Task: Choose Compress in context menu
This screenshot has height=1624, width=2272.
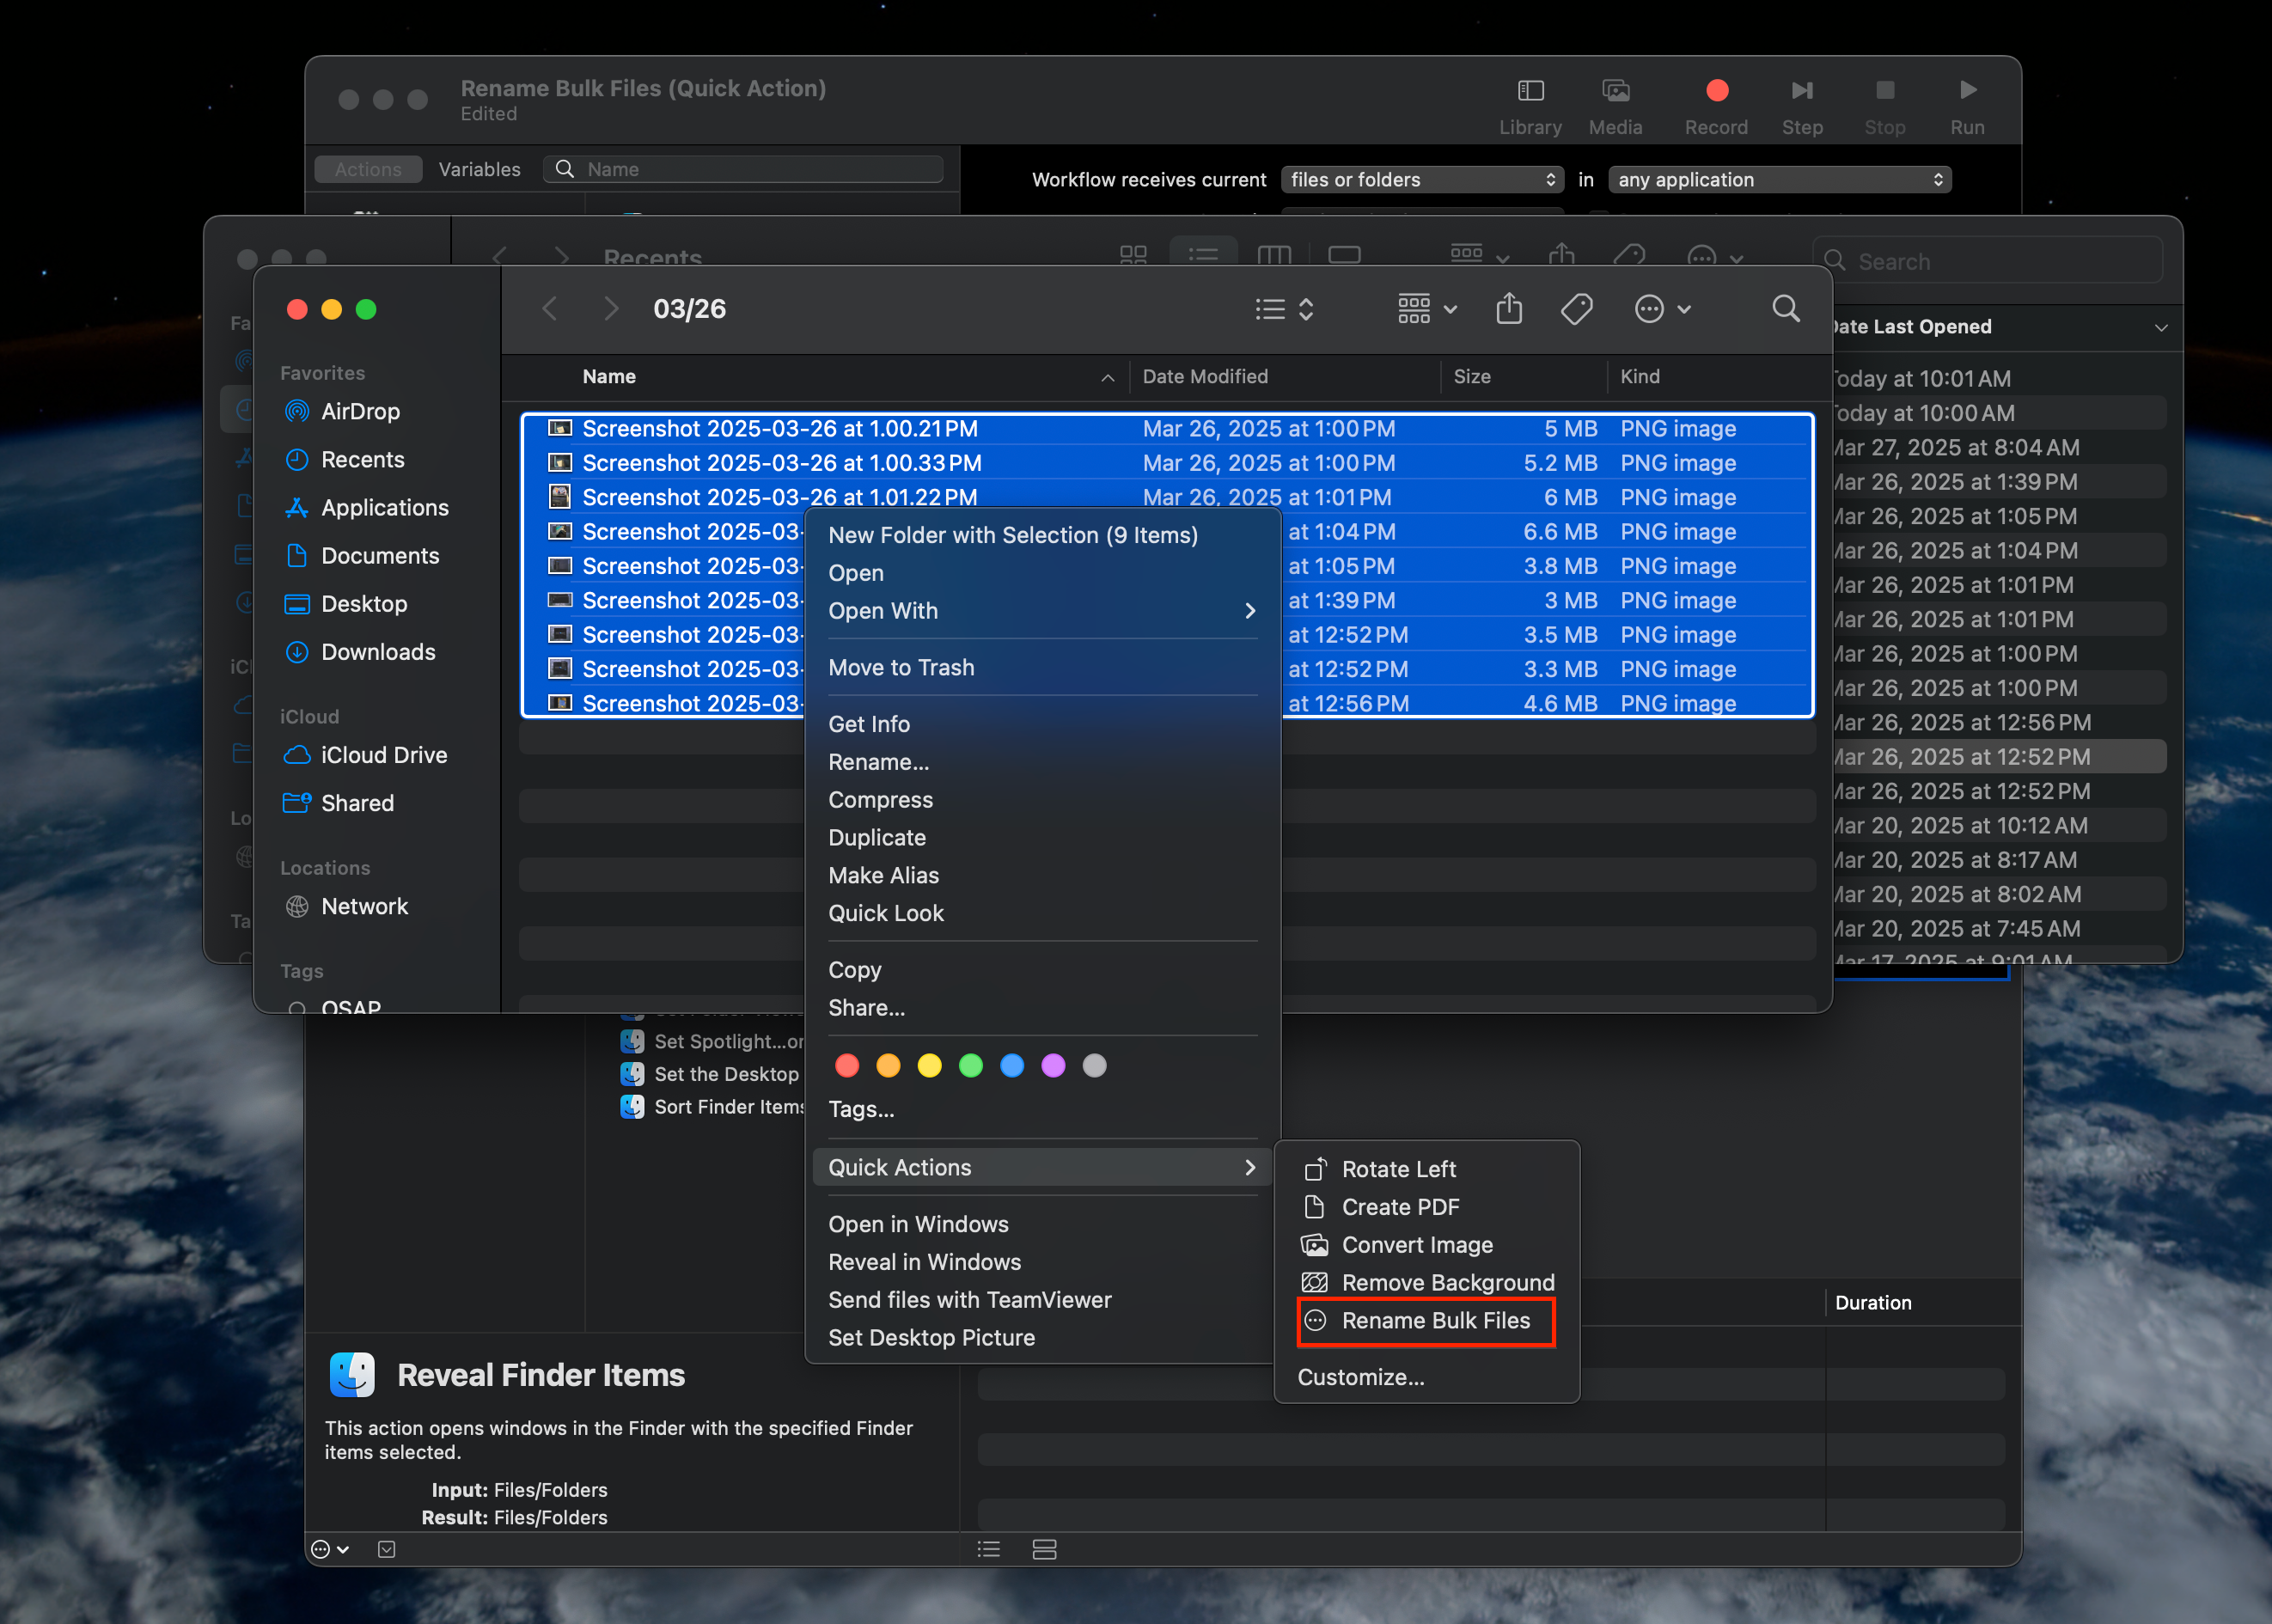Action: pos(1042,800)
